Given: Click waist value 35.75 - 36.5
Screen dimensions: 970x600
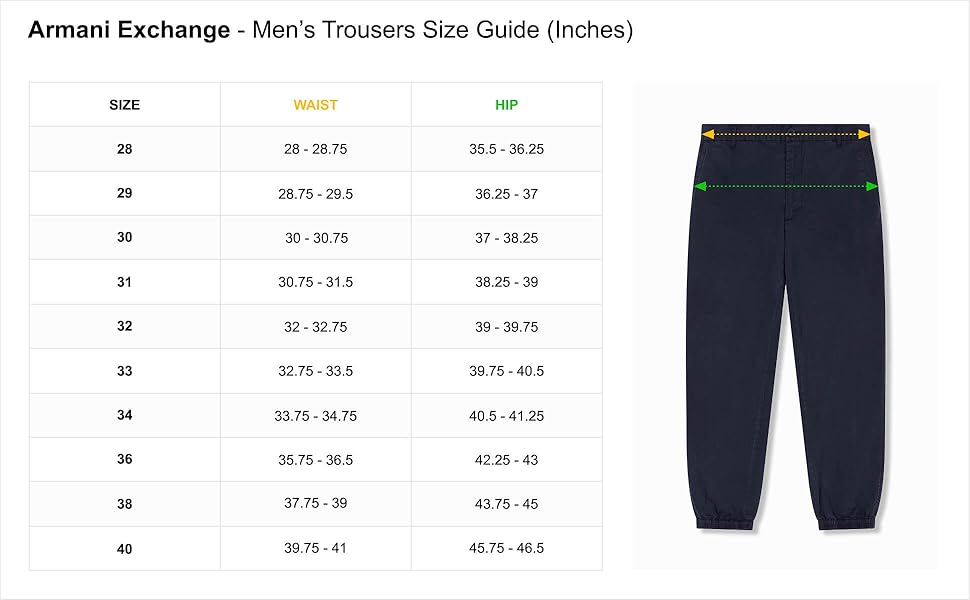Looking at the screenshot, I should click(x=315, y=460).
